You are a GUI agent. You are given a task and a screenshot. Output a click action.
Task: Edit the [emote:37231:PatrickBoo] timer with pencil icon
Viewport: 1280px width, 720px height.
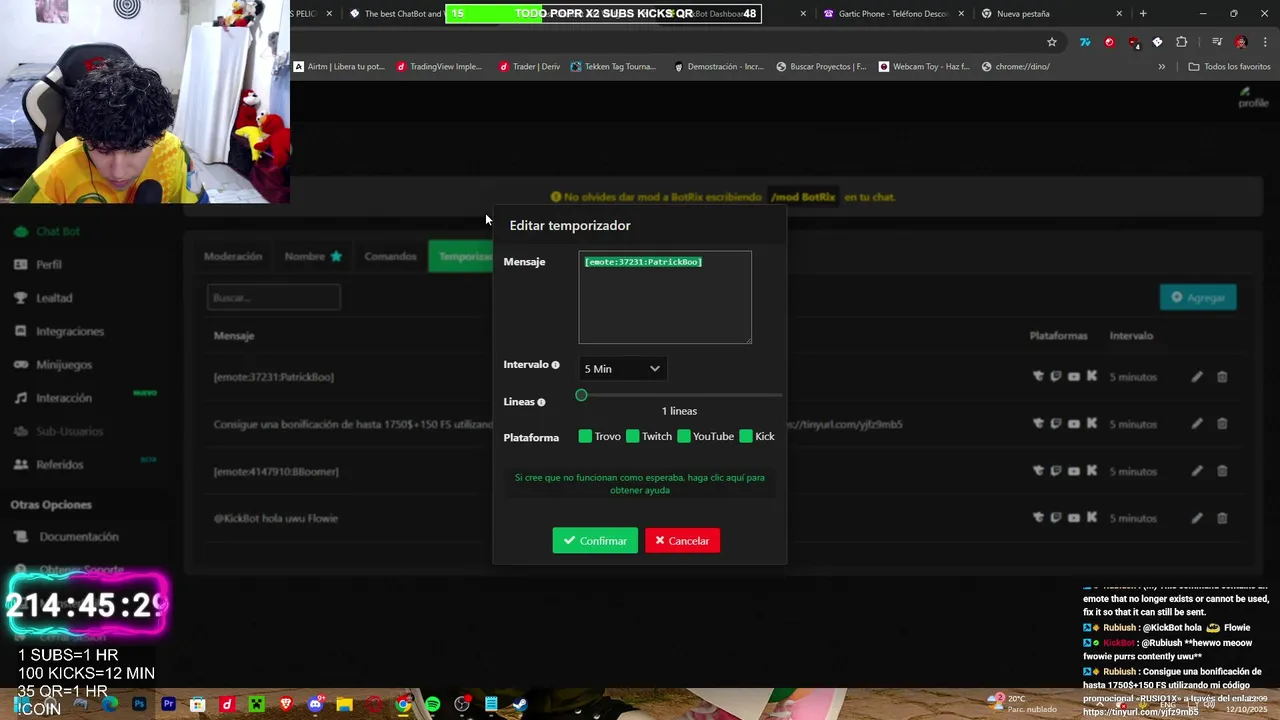[x=1197, y=377]
